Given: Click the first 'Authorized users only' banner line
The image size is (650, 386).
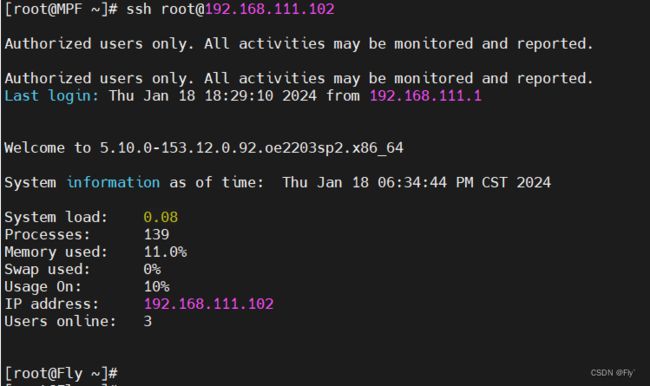Looking at the screenshot, I should 299,44.
